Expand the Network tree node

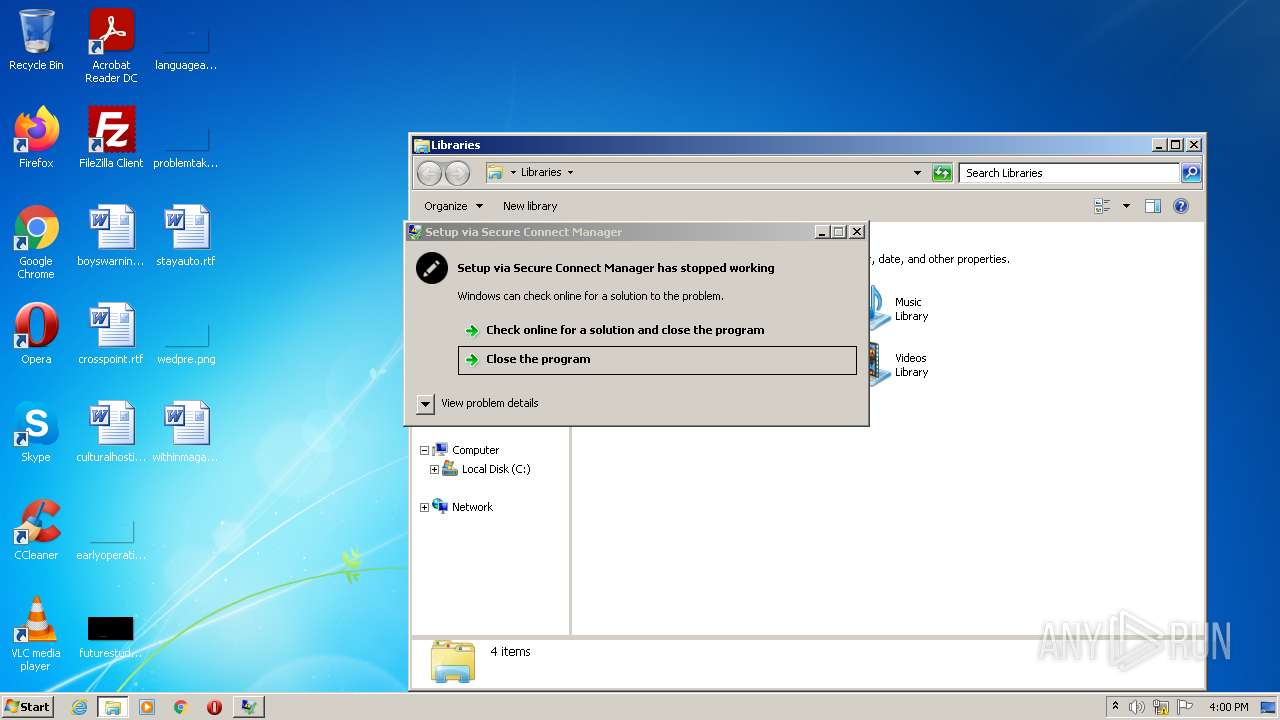[x=424, y=508]
